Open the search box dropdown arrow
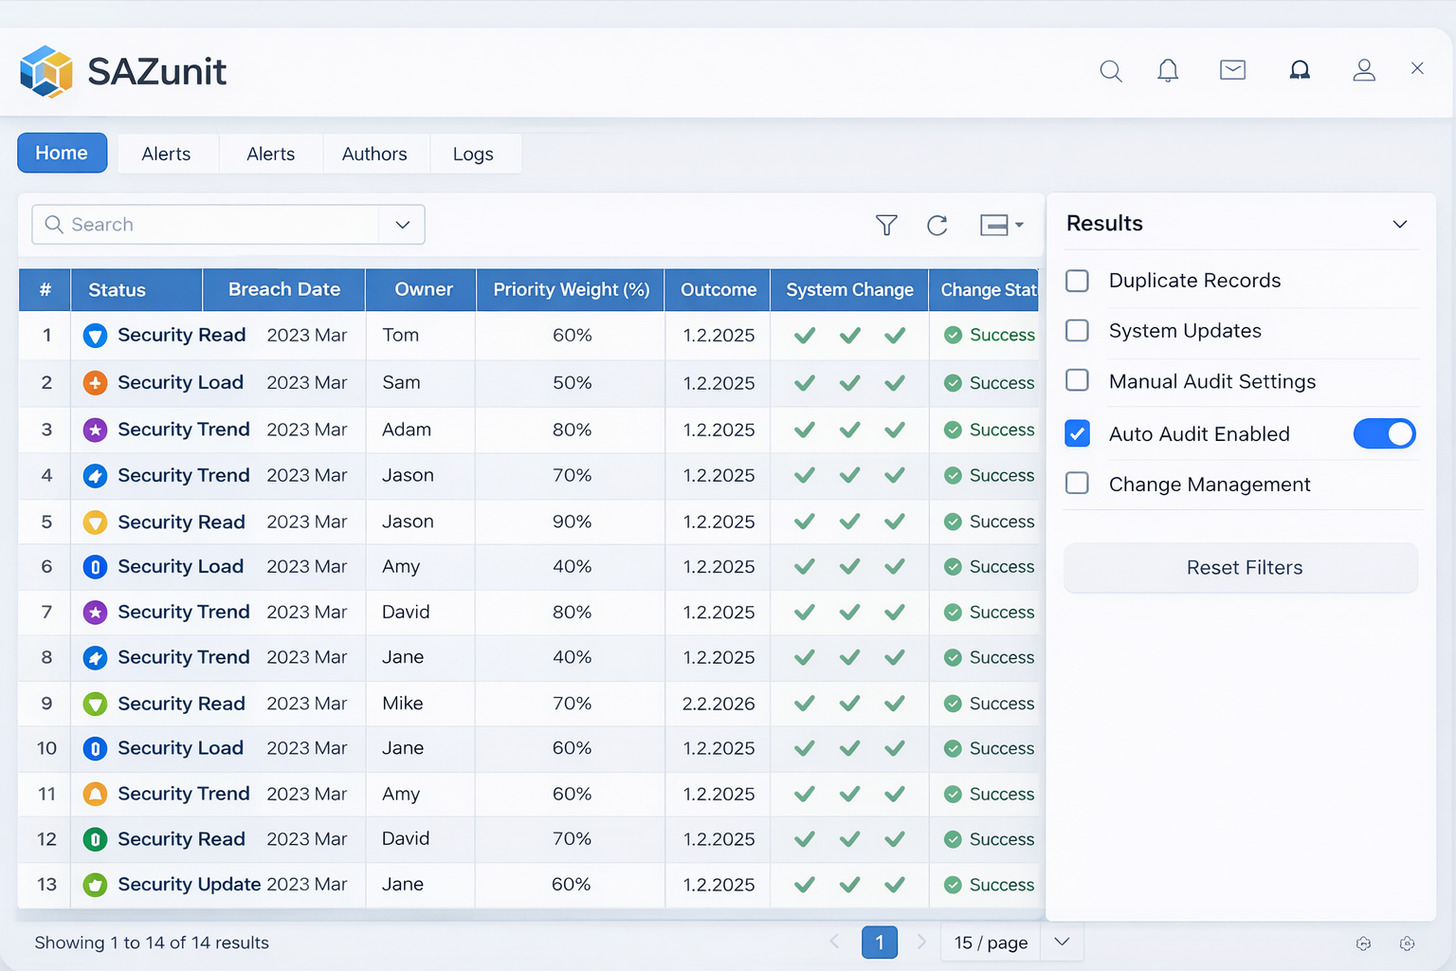This screenshot has width=1456, height=971. [402, 225]
